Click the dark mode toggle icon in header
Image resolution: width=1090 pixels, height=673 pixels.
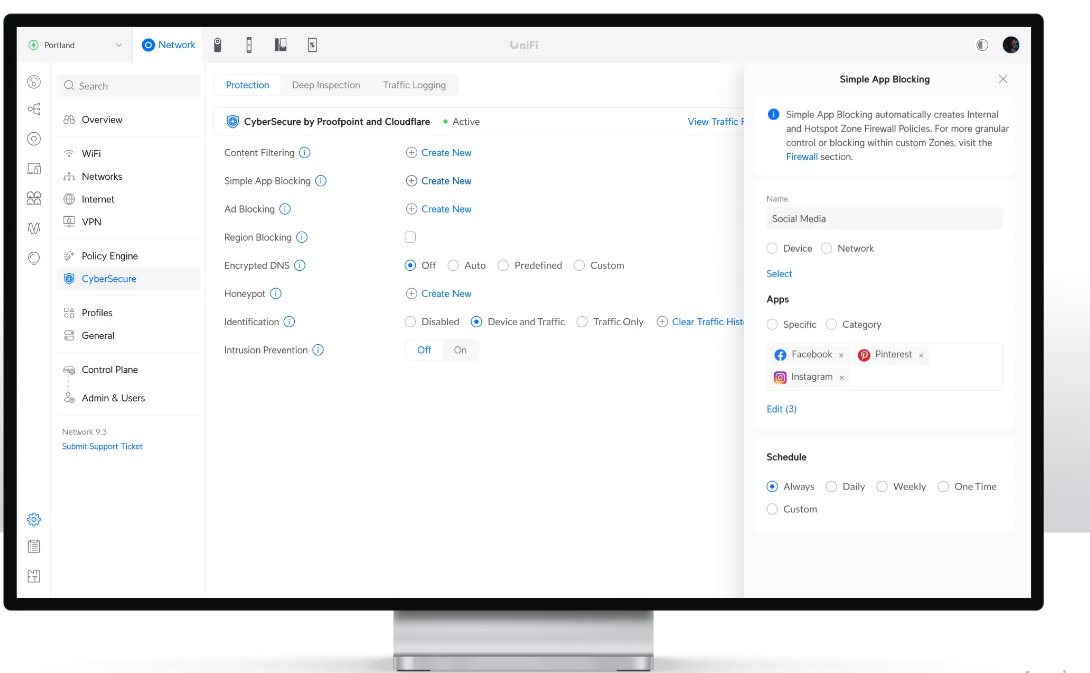click(982, 45)
